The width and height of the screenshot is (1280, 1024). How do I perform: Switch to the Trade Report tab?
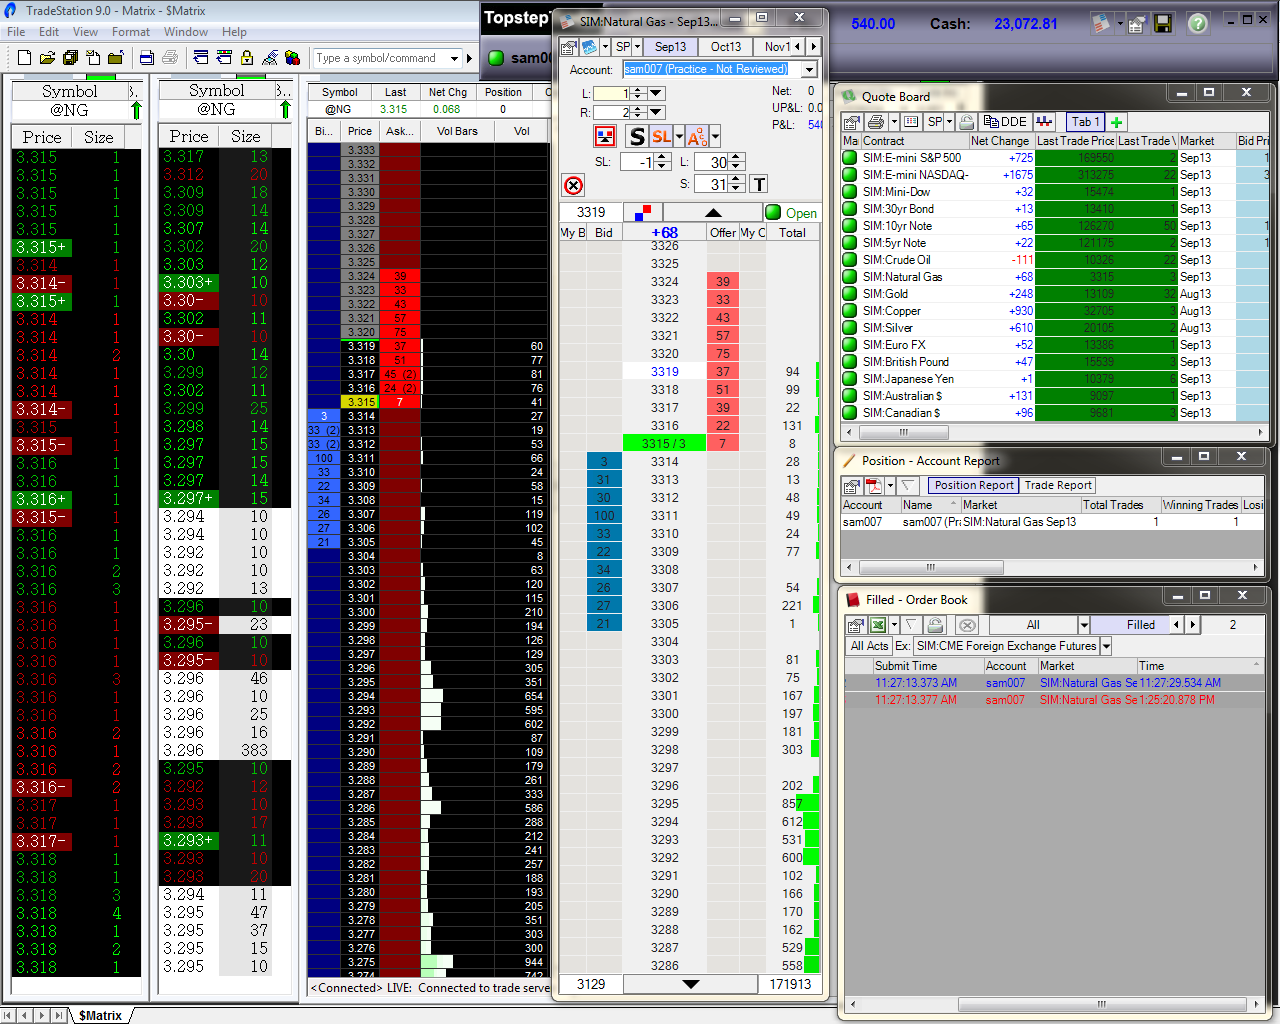pyautogui.click(x=1058, y=485)
